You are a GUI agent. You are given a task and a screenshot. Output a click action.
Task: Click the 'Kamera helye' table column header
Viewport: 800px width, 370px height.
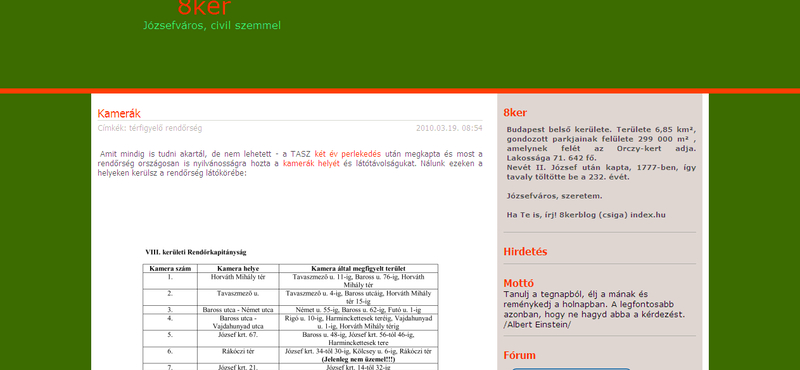(238, 268)
